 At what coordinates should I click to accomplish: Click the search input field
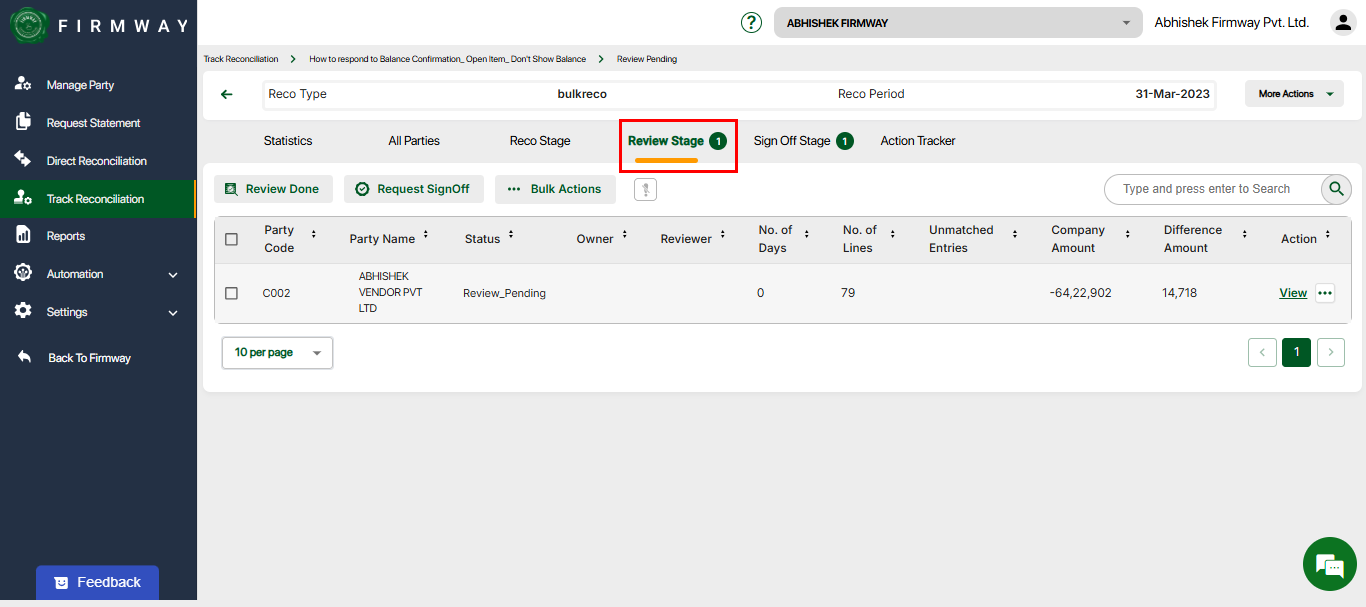tap(1210, 189)
